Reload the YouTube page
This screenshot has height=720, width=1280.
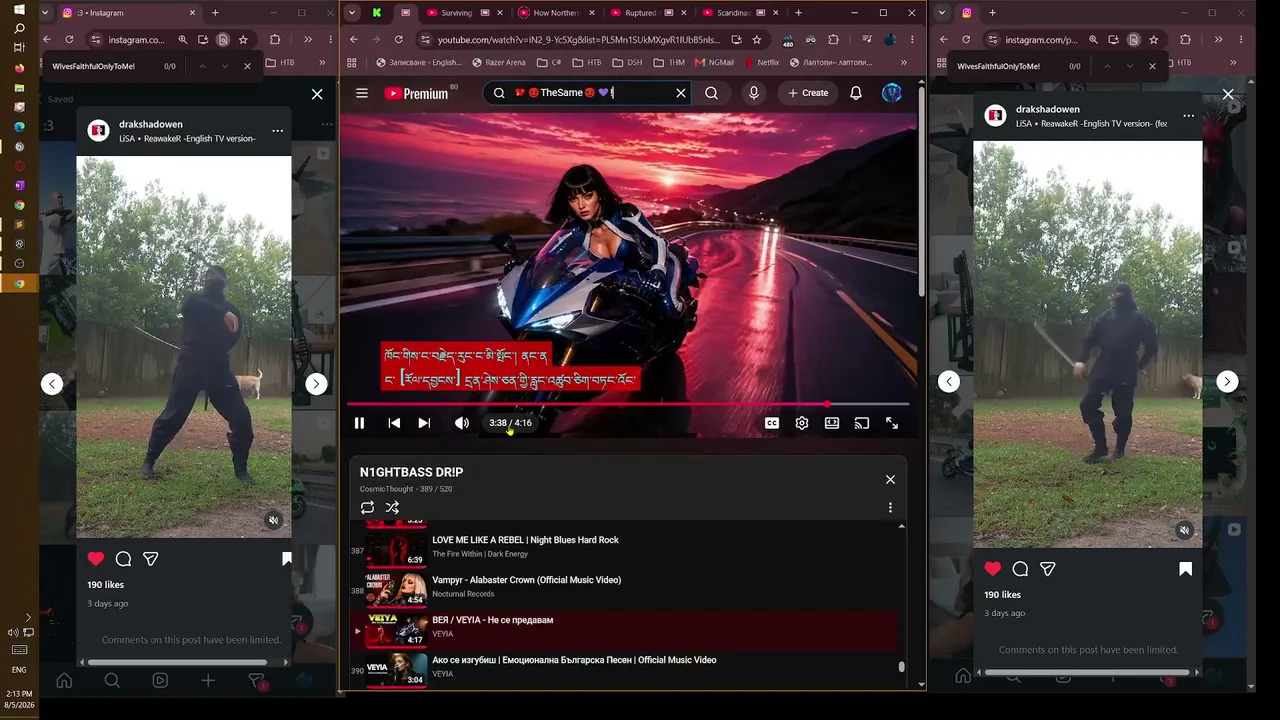[x=399, y=39]
